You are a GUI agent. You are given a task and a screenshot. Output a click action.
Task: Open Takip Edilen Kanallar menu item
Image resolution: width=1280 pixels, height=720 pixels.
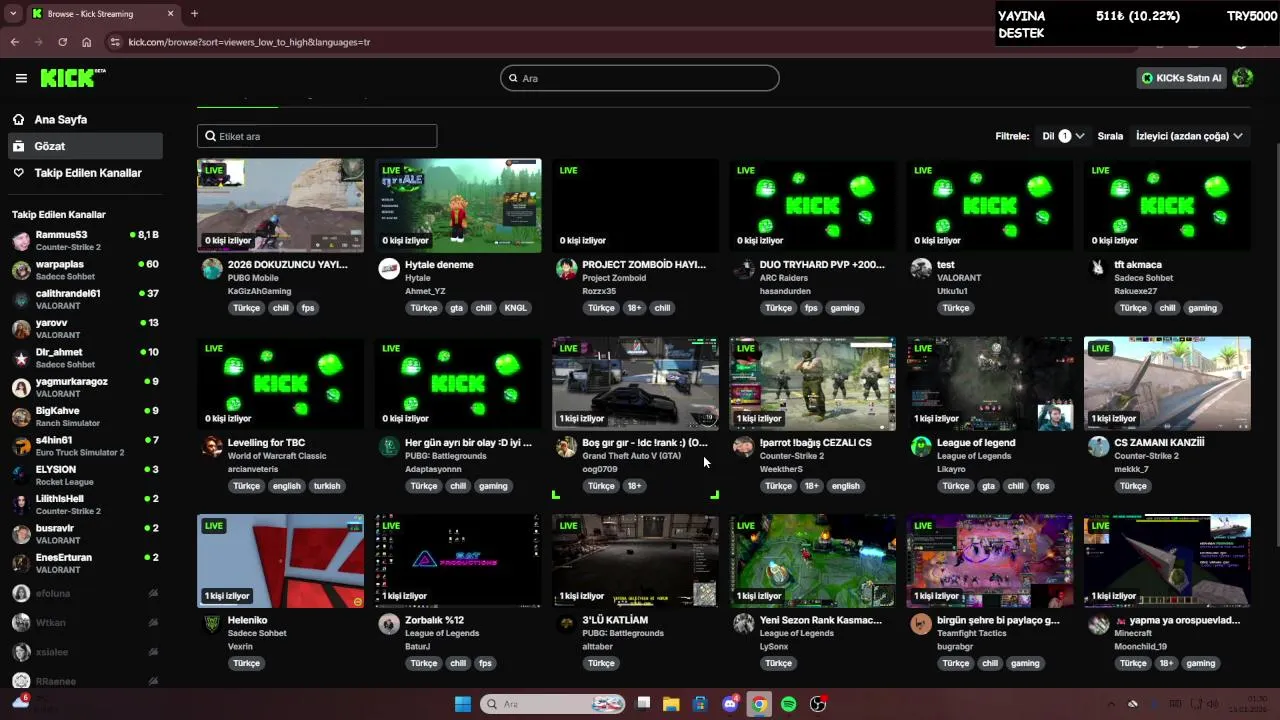pyautogui.click(x=84, y=173)
